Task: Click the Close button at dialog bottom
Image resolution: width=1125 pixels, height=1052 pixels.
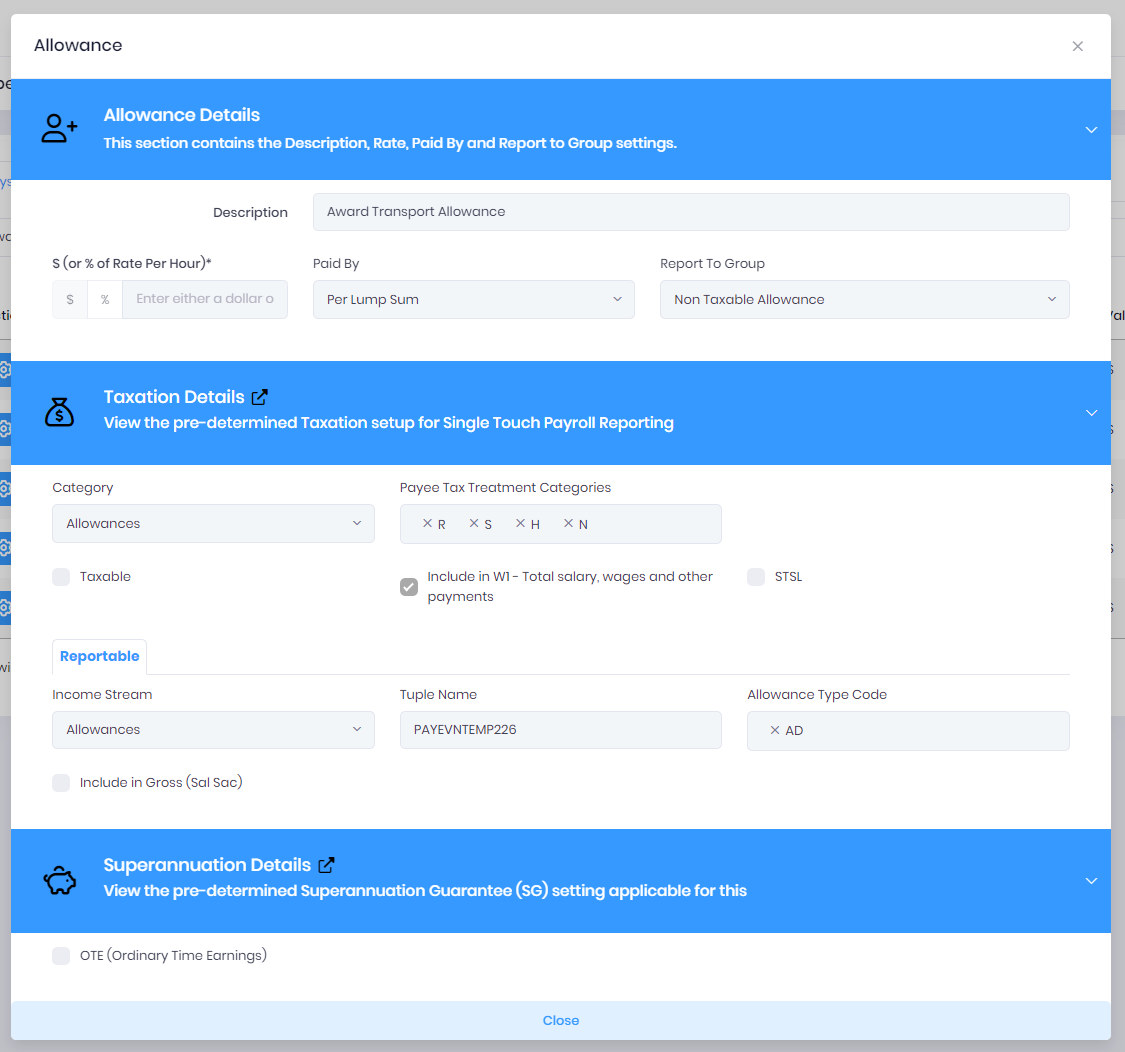Action: point(561,1020)
